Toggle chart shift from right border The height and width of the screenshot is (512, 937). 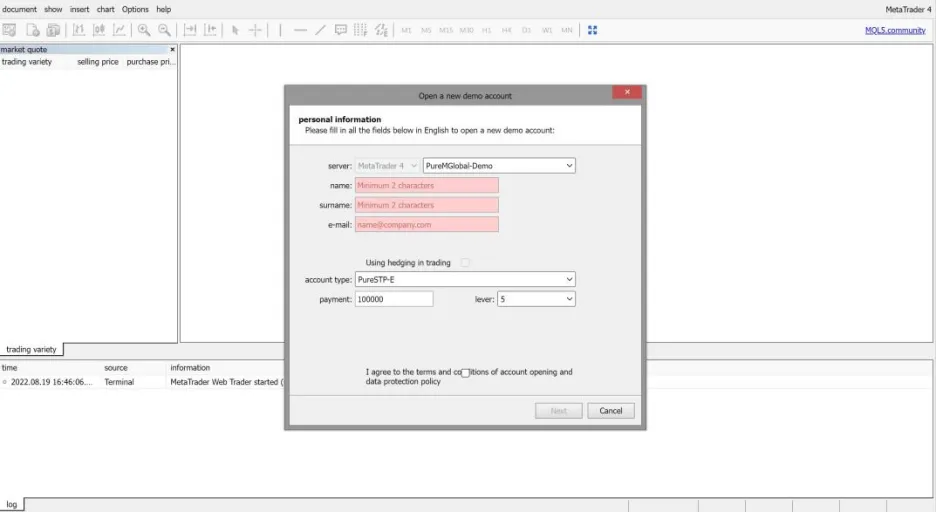(210, 30)
